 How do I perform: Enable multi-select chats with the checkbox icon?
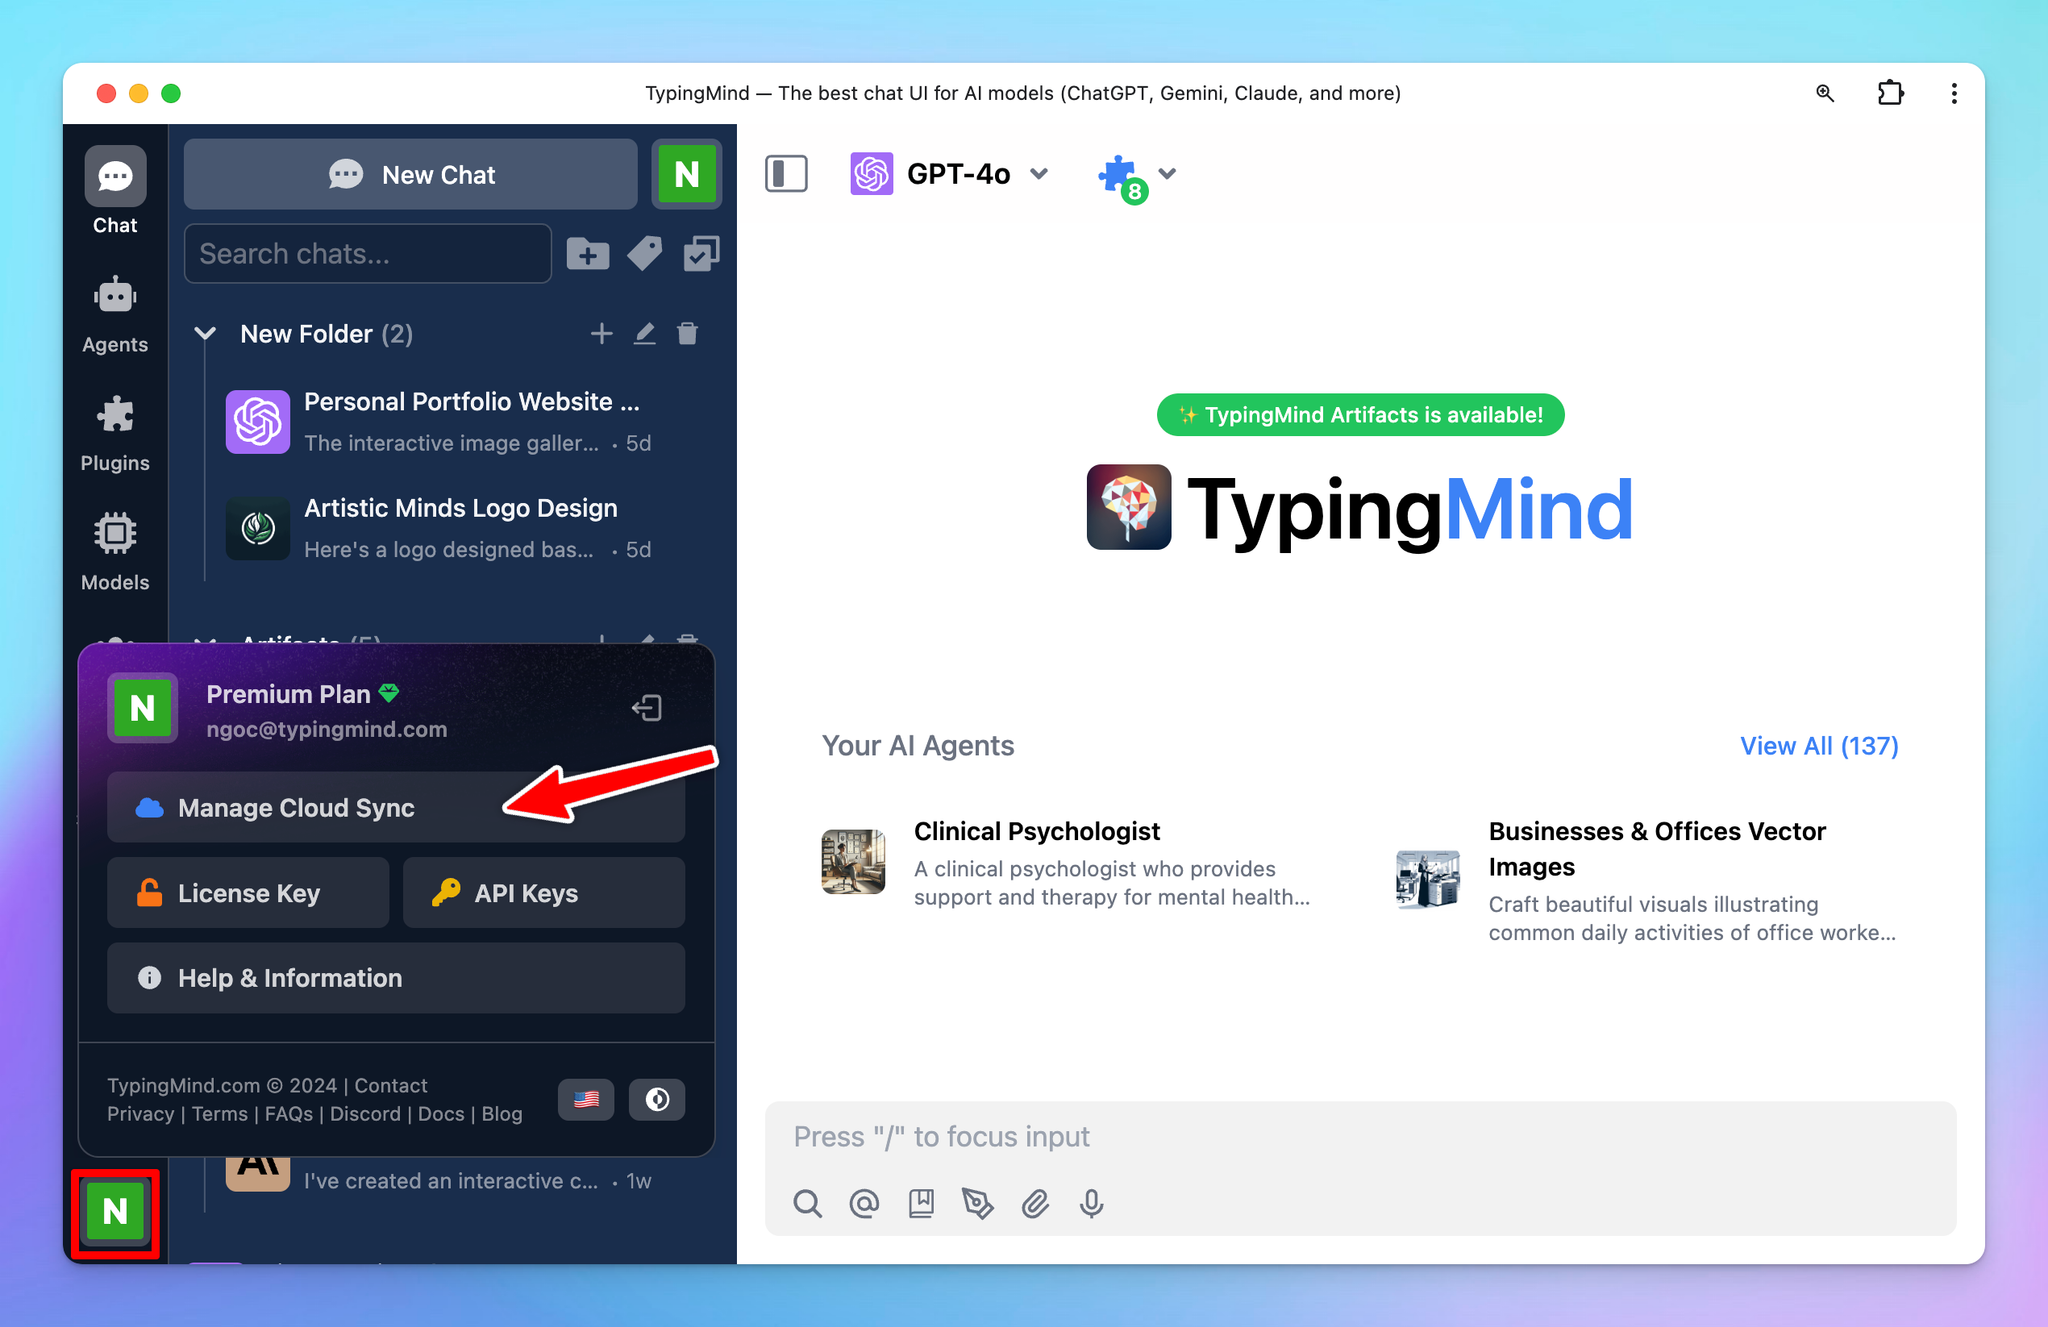701,254
